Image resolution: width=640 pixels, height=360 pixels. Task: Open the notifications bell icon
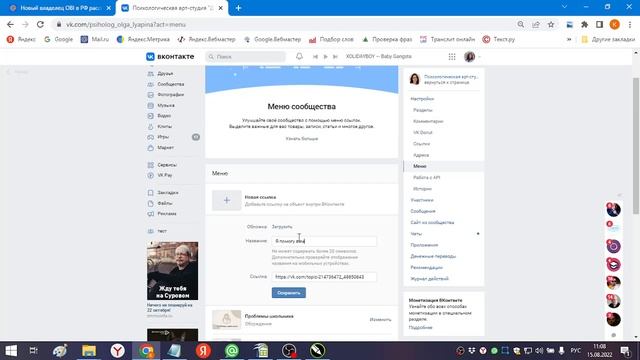(299, 56)
